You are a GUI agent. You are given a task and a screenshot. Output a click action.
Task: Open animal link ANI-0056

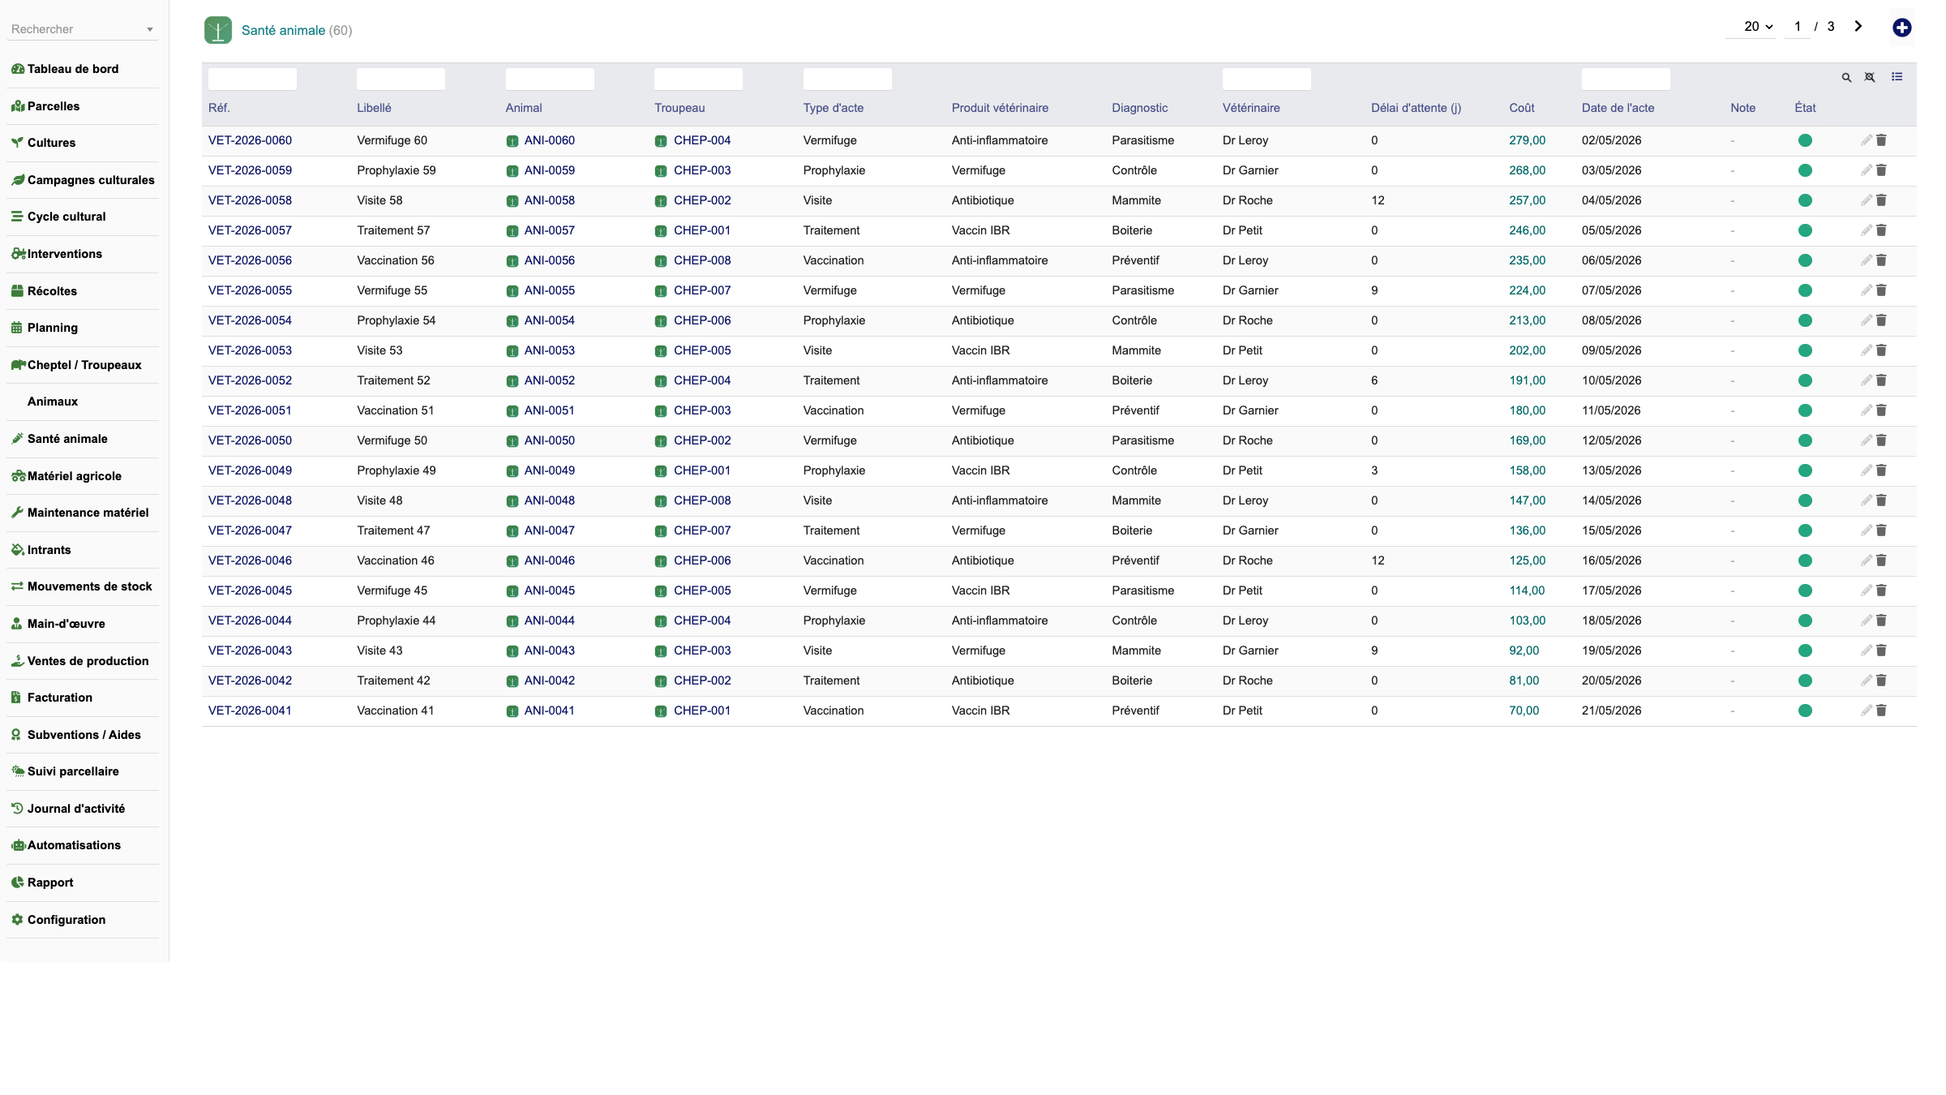[x=549, y=261]
